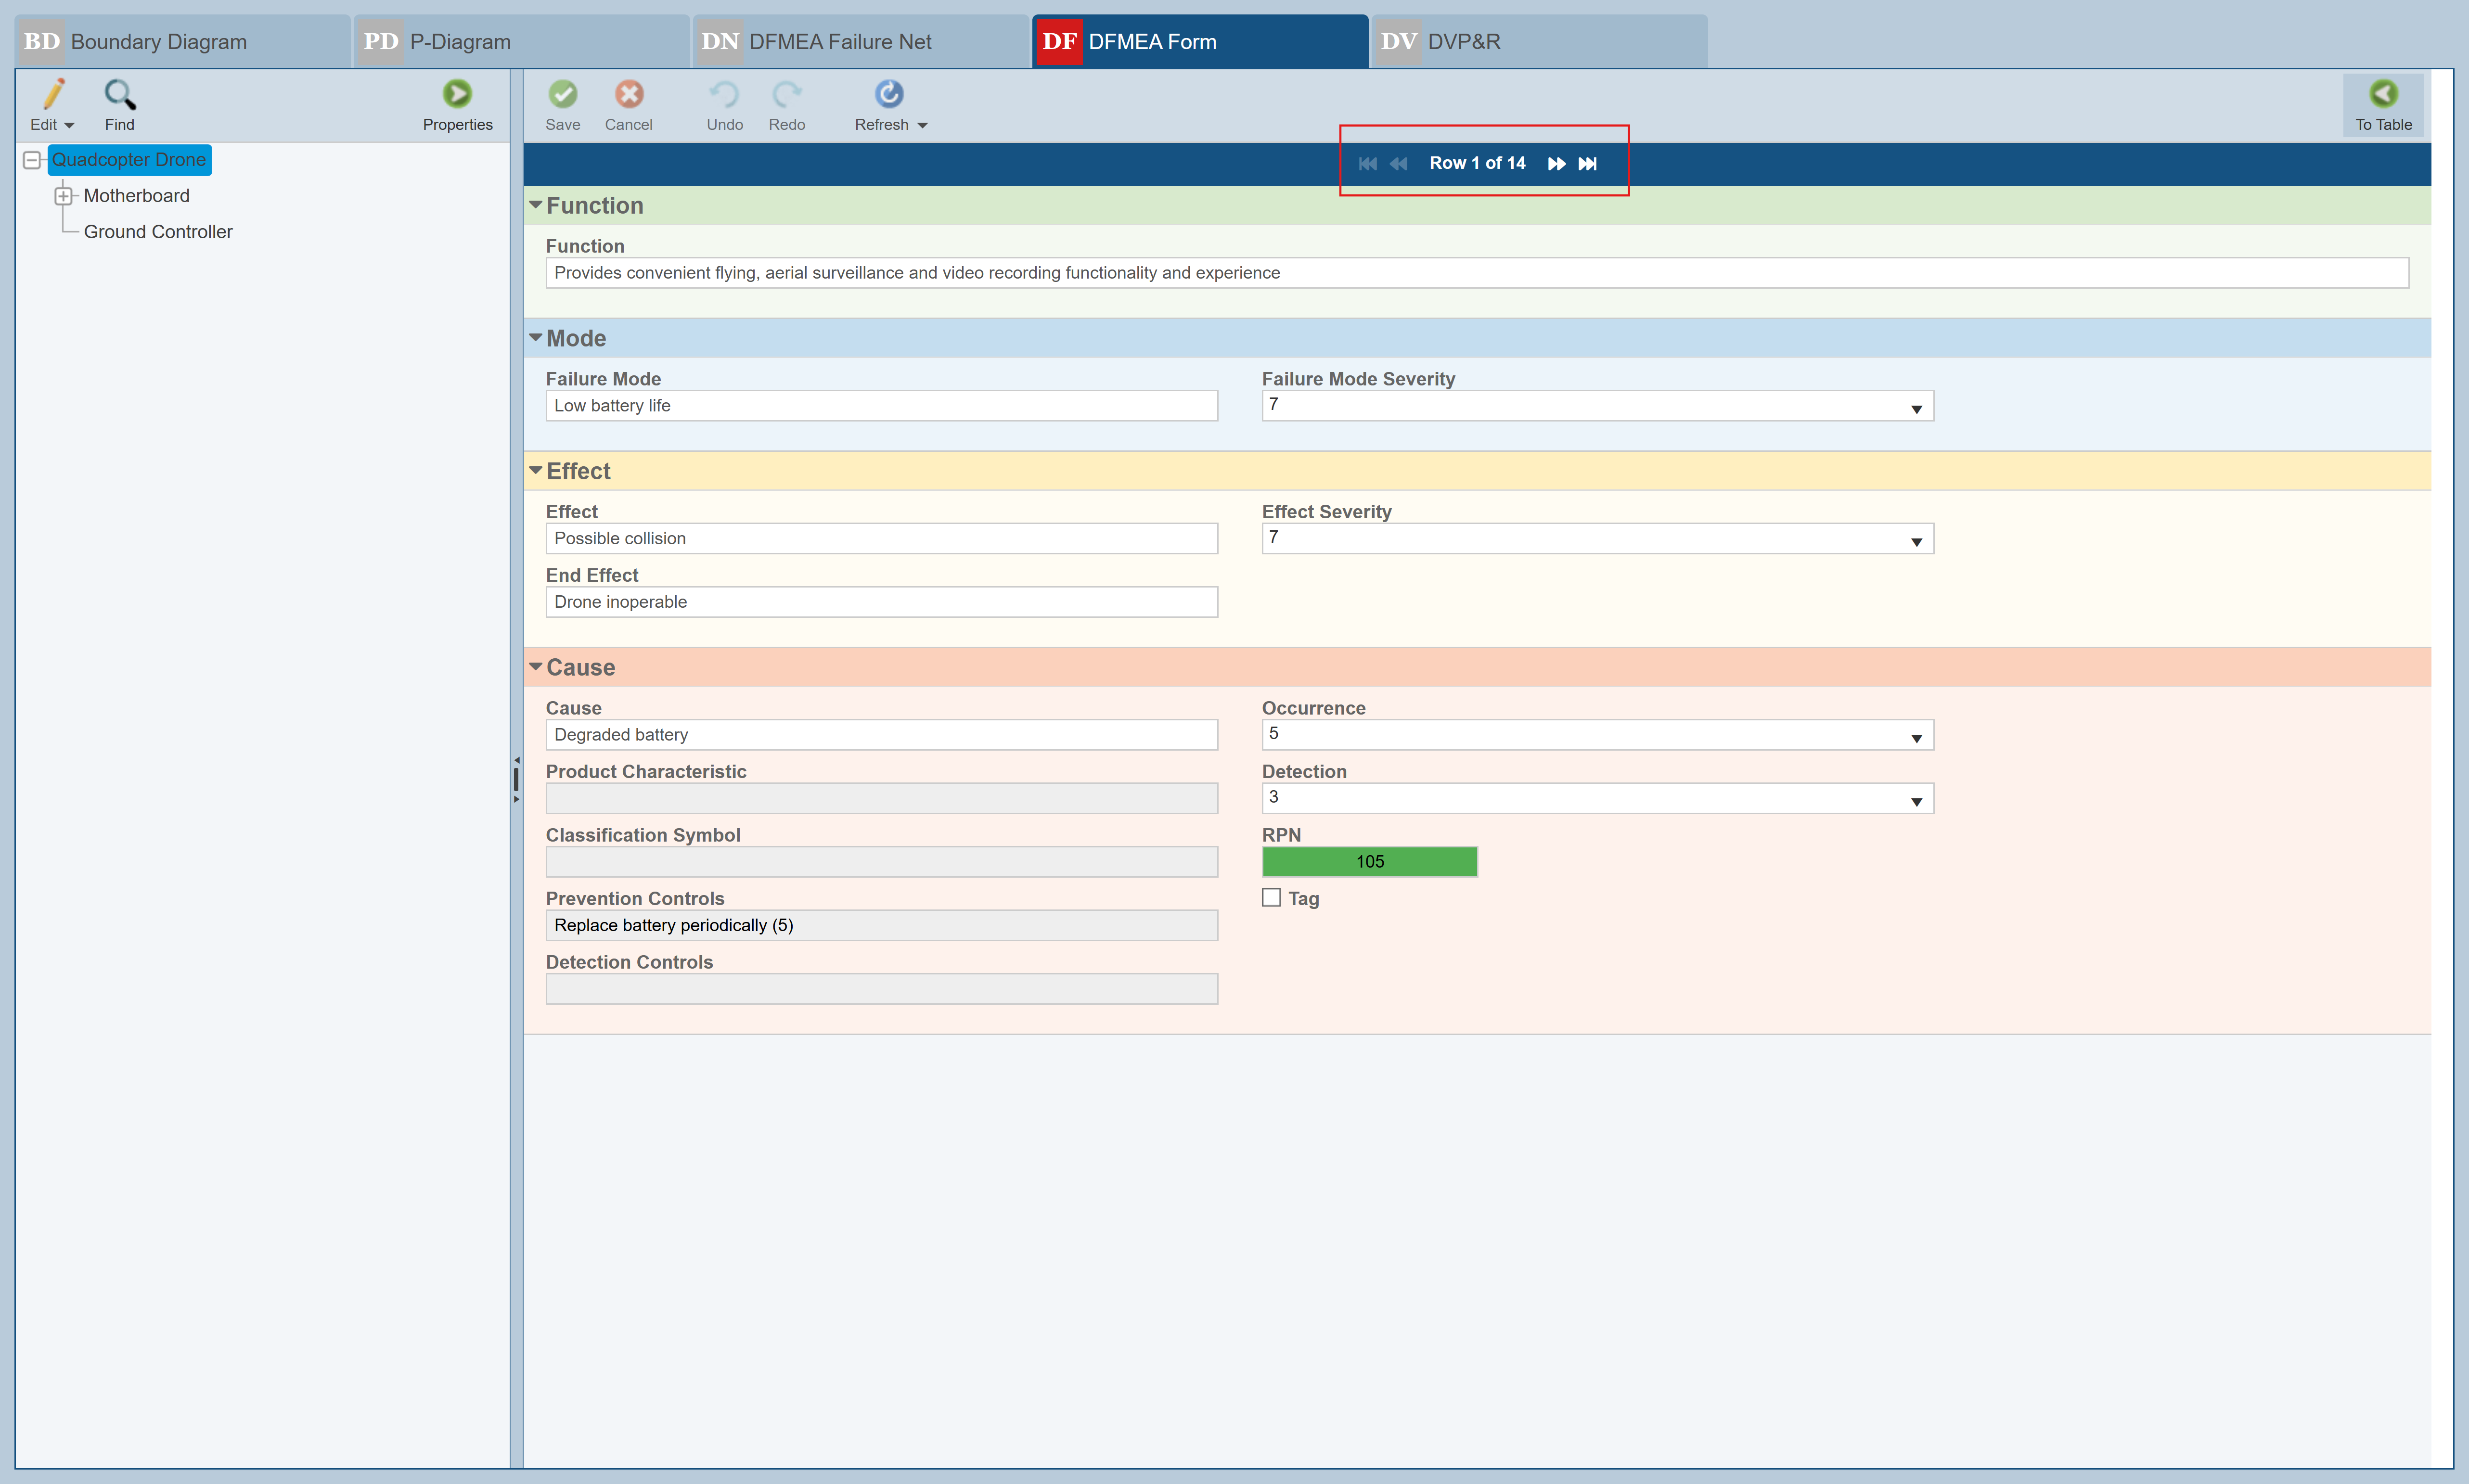Go to next row arrow
Screen dimensions: 2469x1484
[1556, 164]
